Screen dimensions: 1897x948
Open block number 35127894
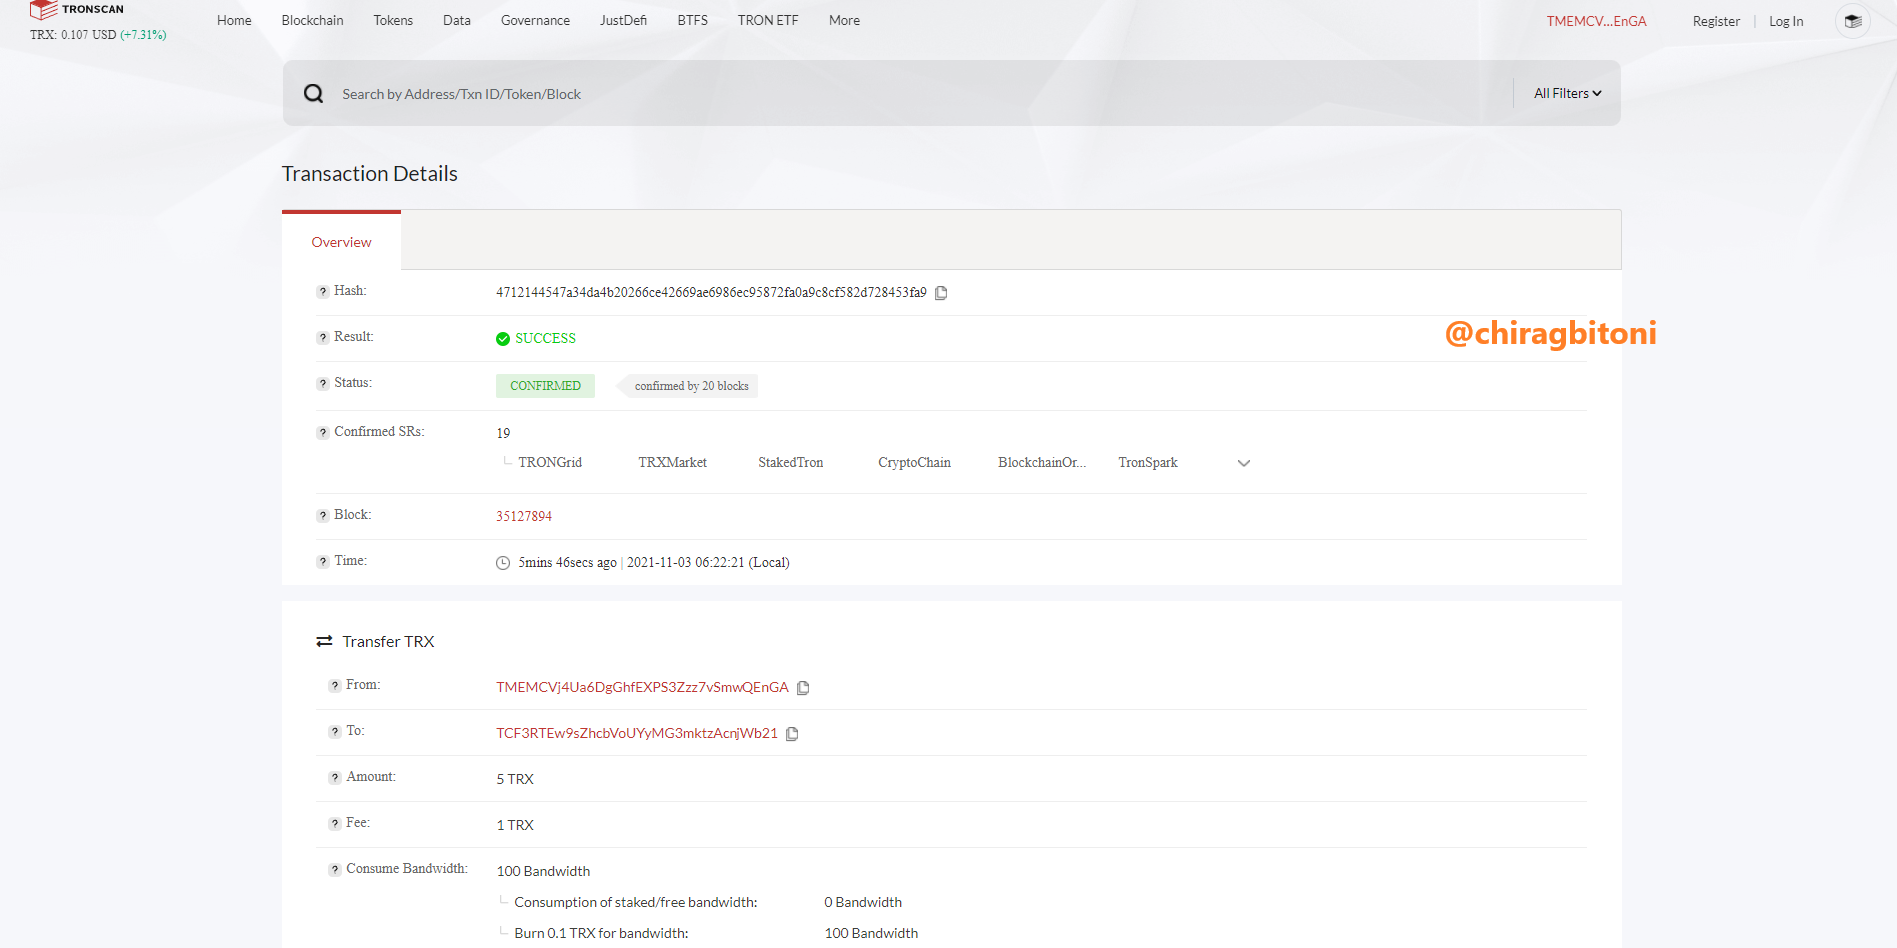pos(524,516)
